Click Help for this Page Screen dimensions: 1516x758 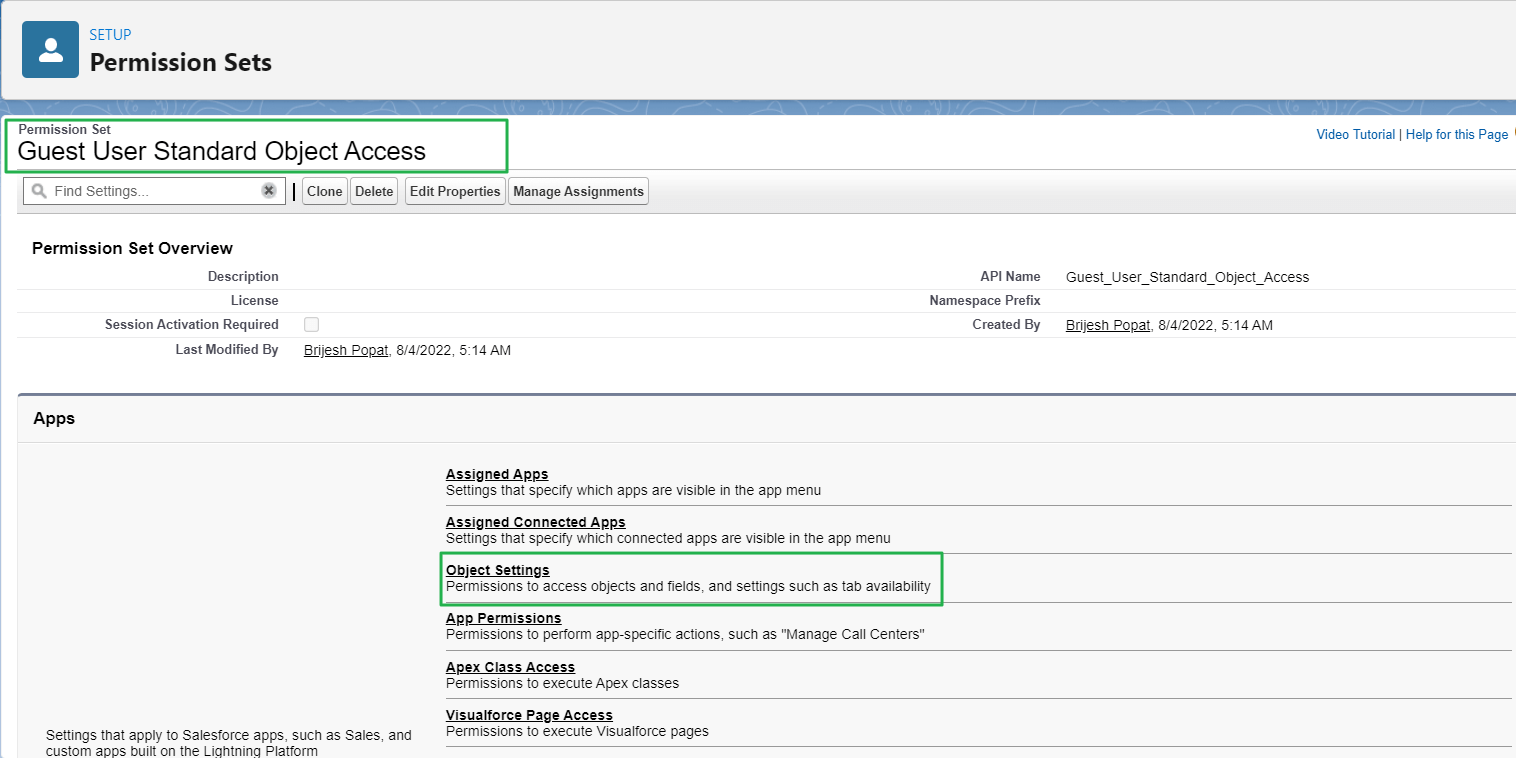pyautogui.click(x=1456, y=134)
